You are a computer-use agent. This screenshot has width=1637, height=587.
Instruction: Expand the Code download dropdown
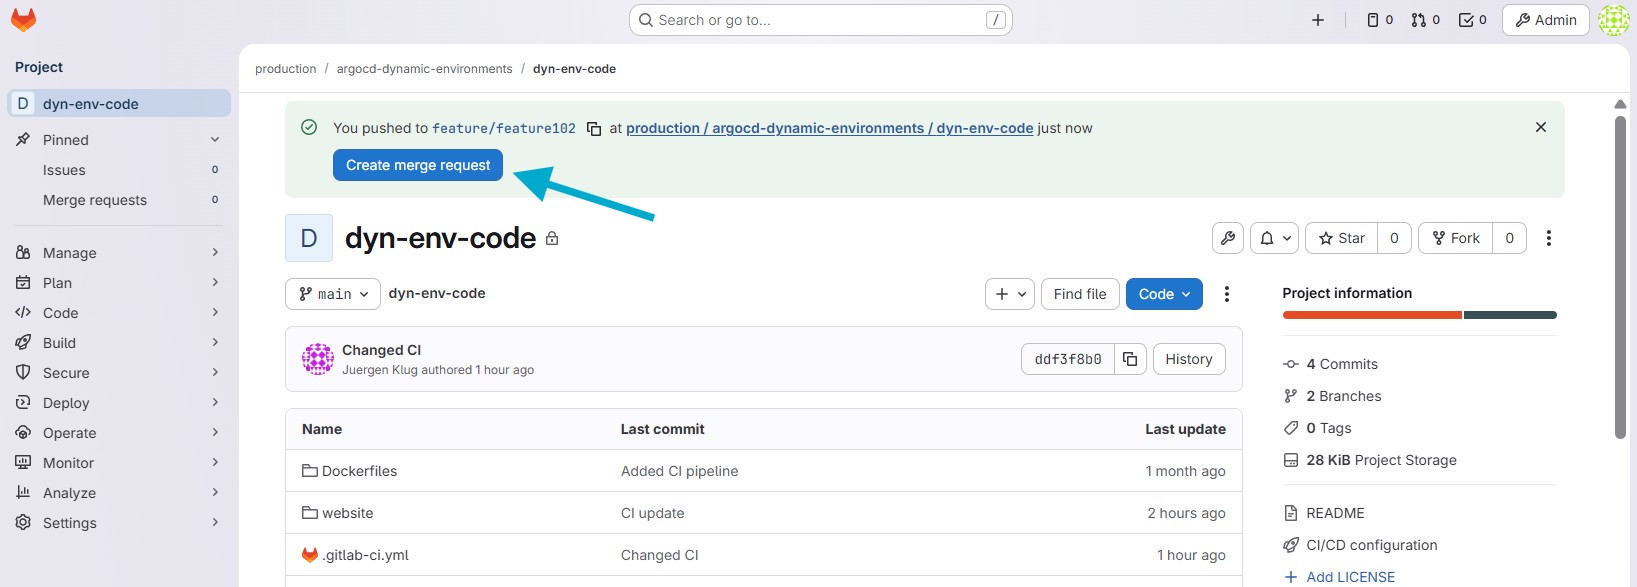1164,294
